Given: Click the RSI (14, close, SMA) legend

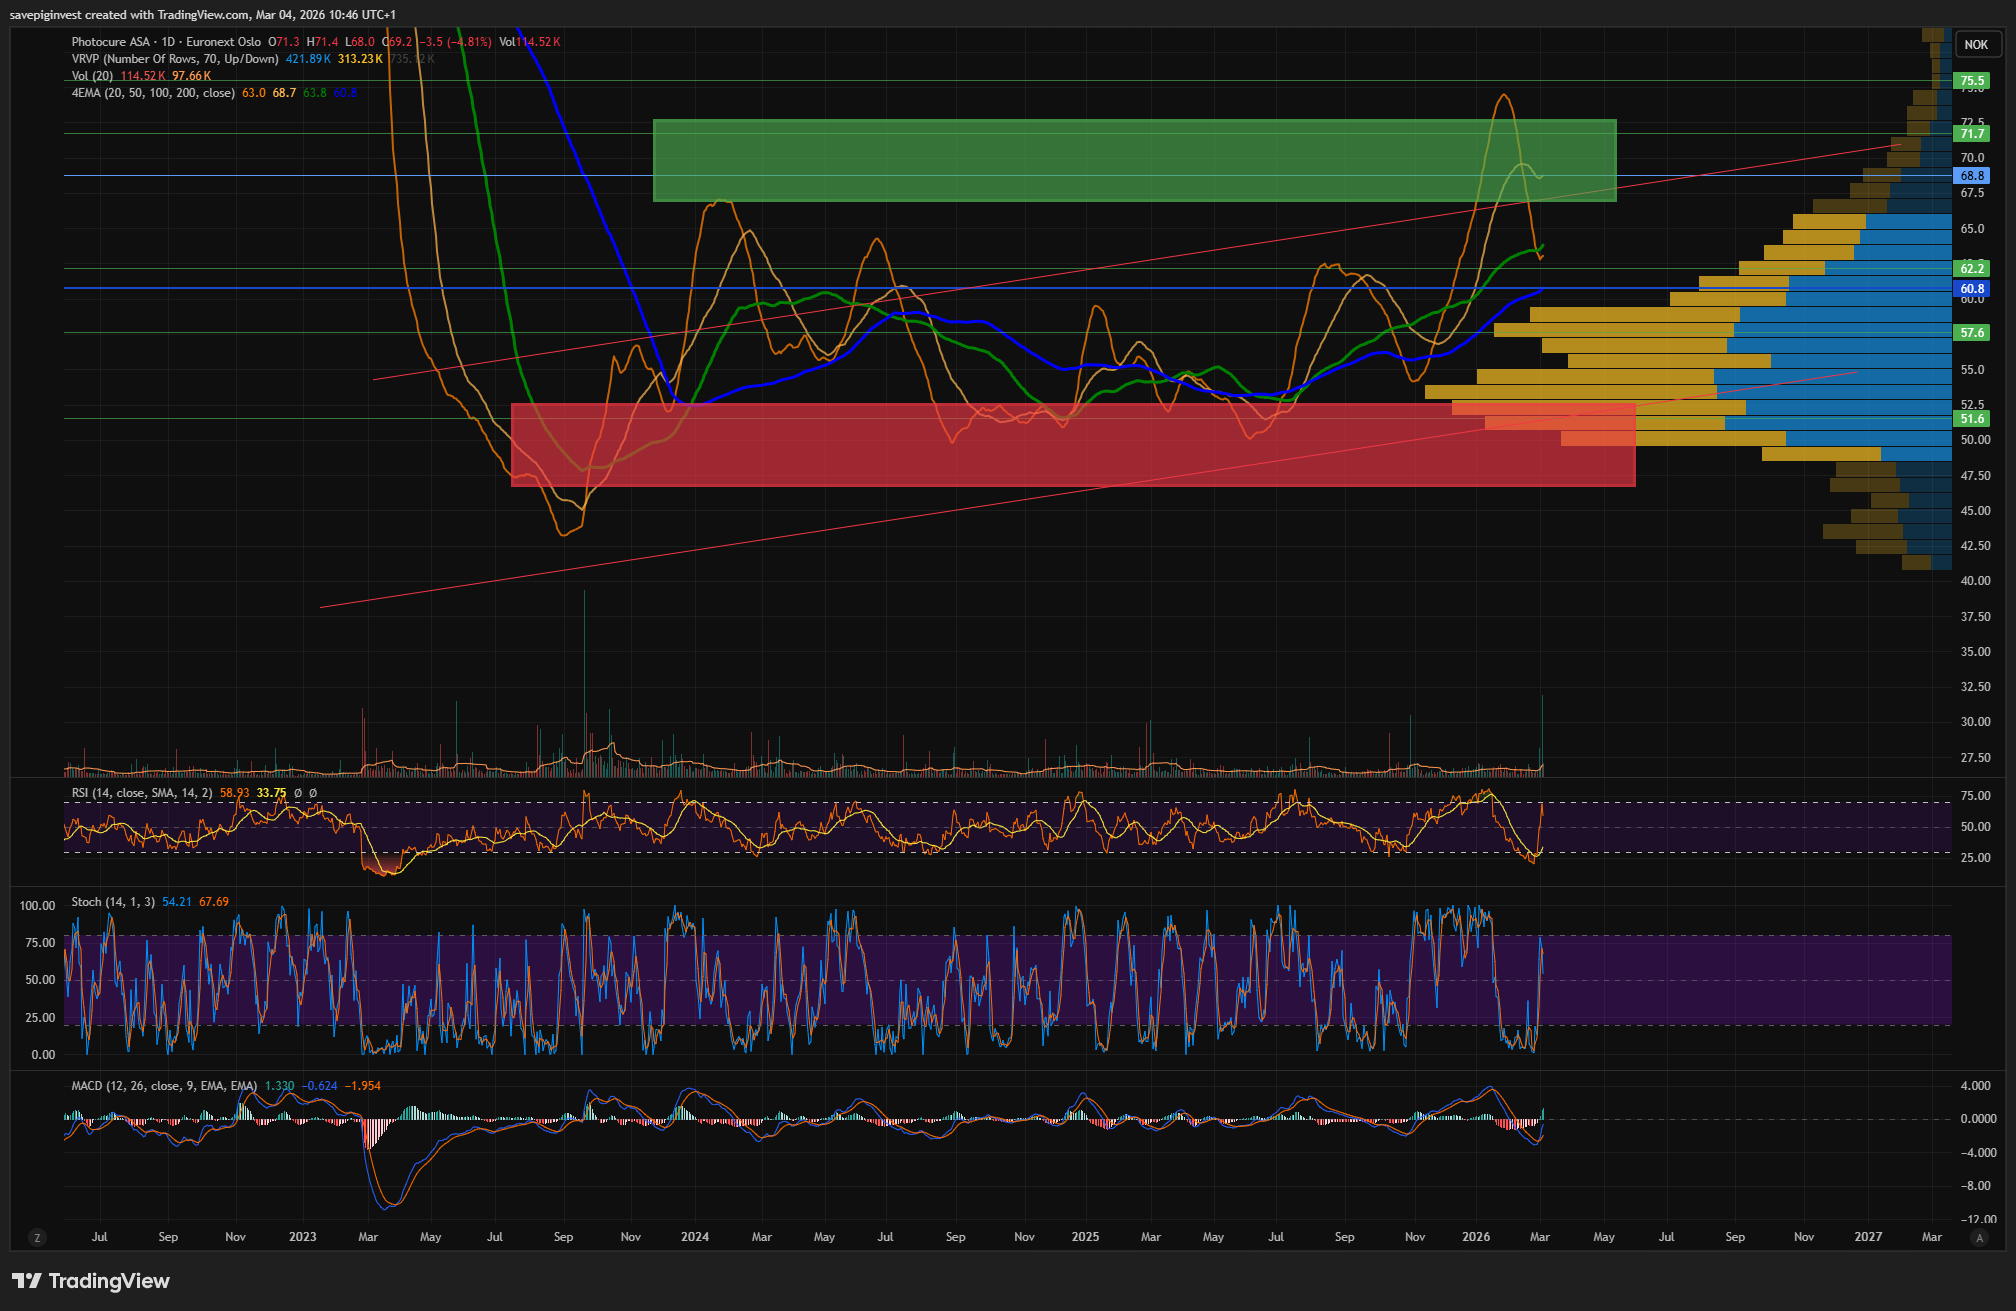Looking at the screenshot, I should click(x=141, y=793).
